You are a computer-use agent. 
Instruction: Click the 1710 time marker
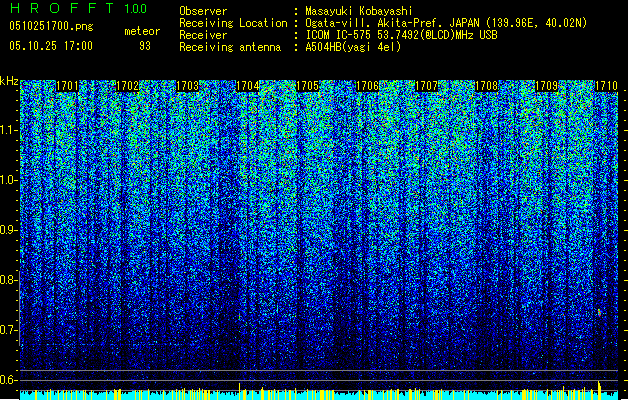point(606,86)
